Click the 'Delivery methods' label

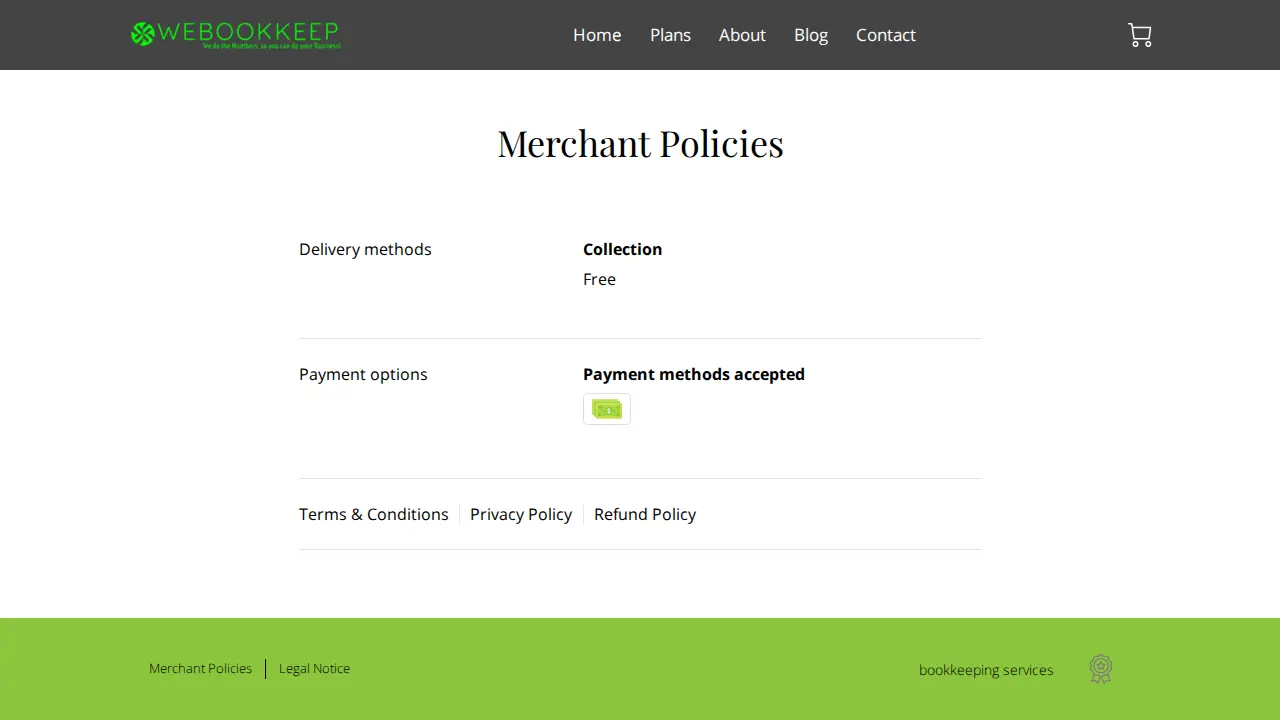click(365, 249)
